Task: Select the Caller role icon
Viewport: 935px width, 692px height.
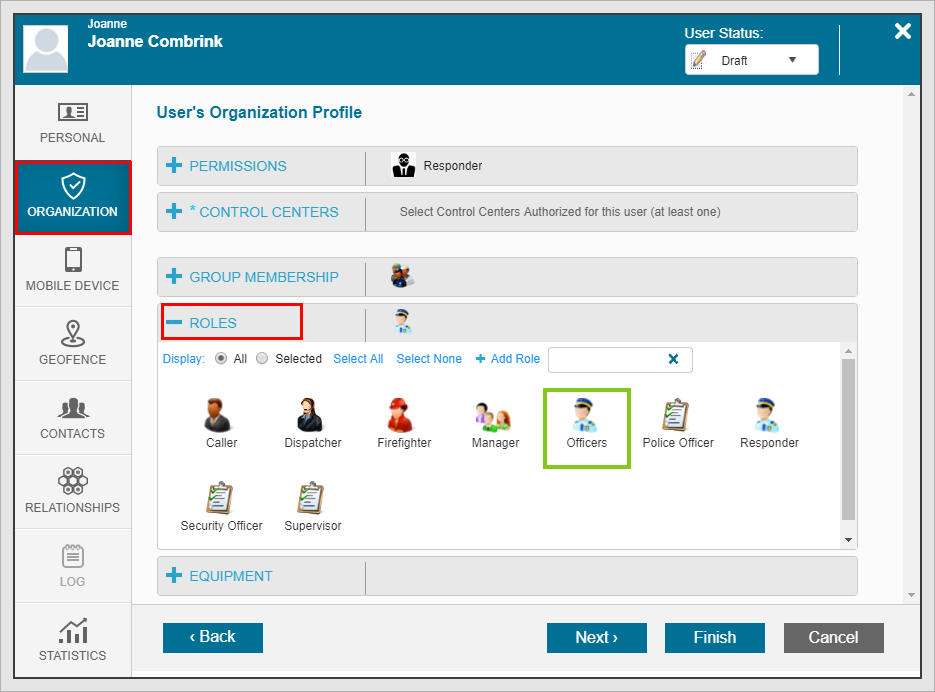Action: 221,415
